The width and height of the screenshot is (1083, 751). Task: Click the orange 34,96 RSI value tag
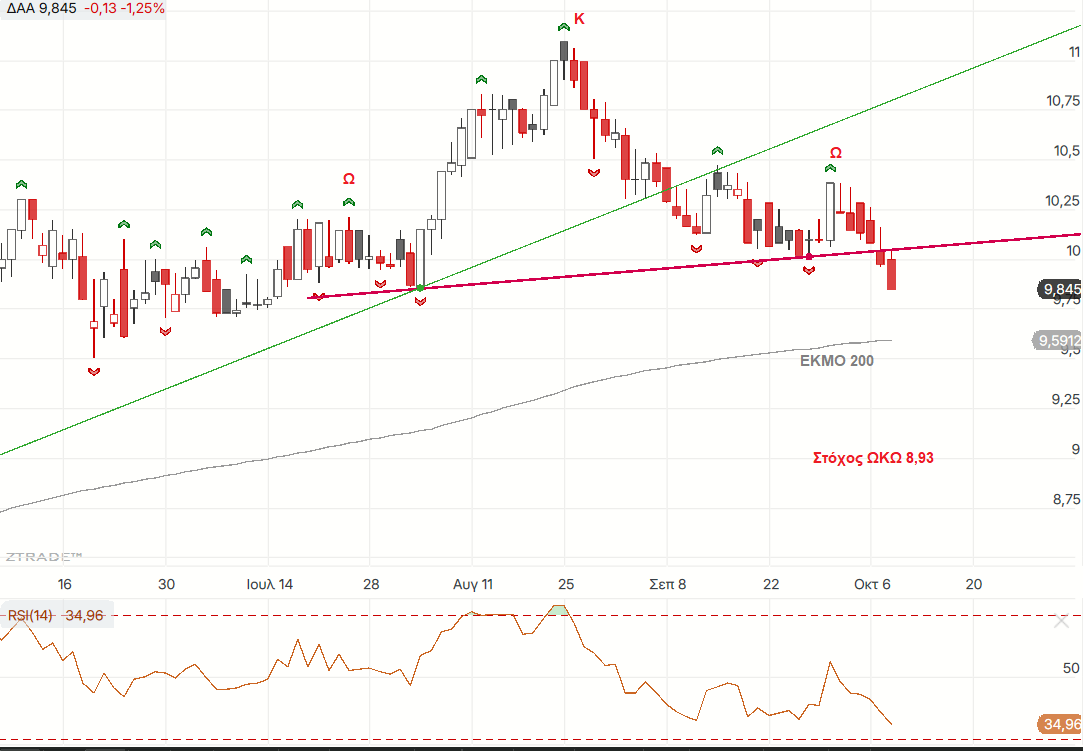pos(1060,724)
